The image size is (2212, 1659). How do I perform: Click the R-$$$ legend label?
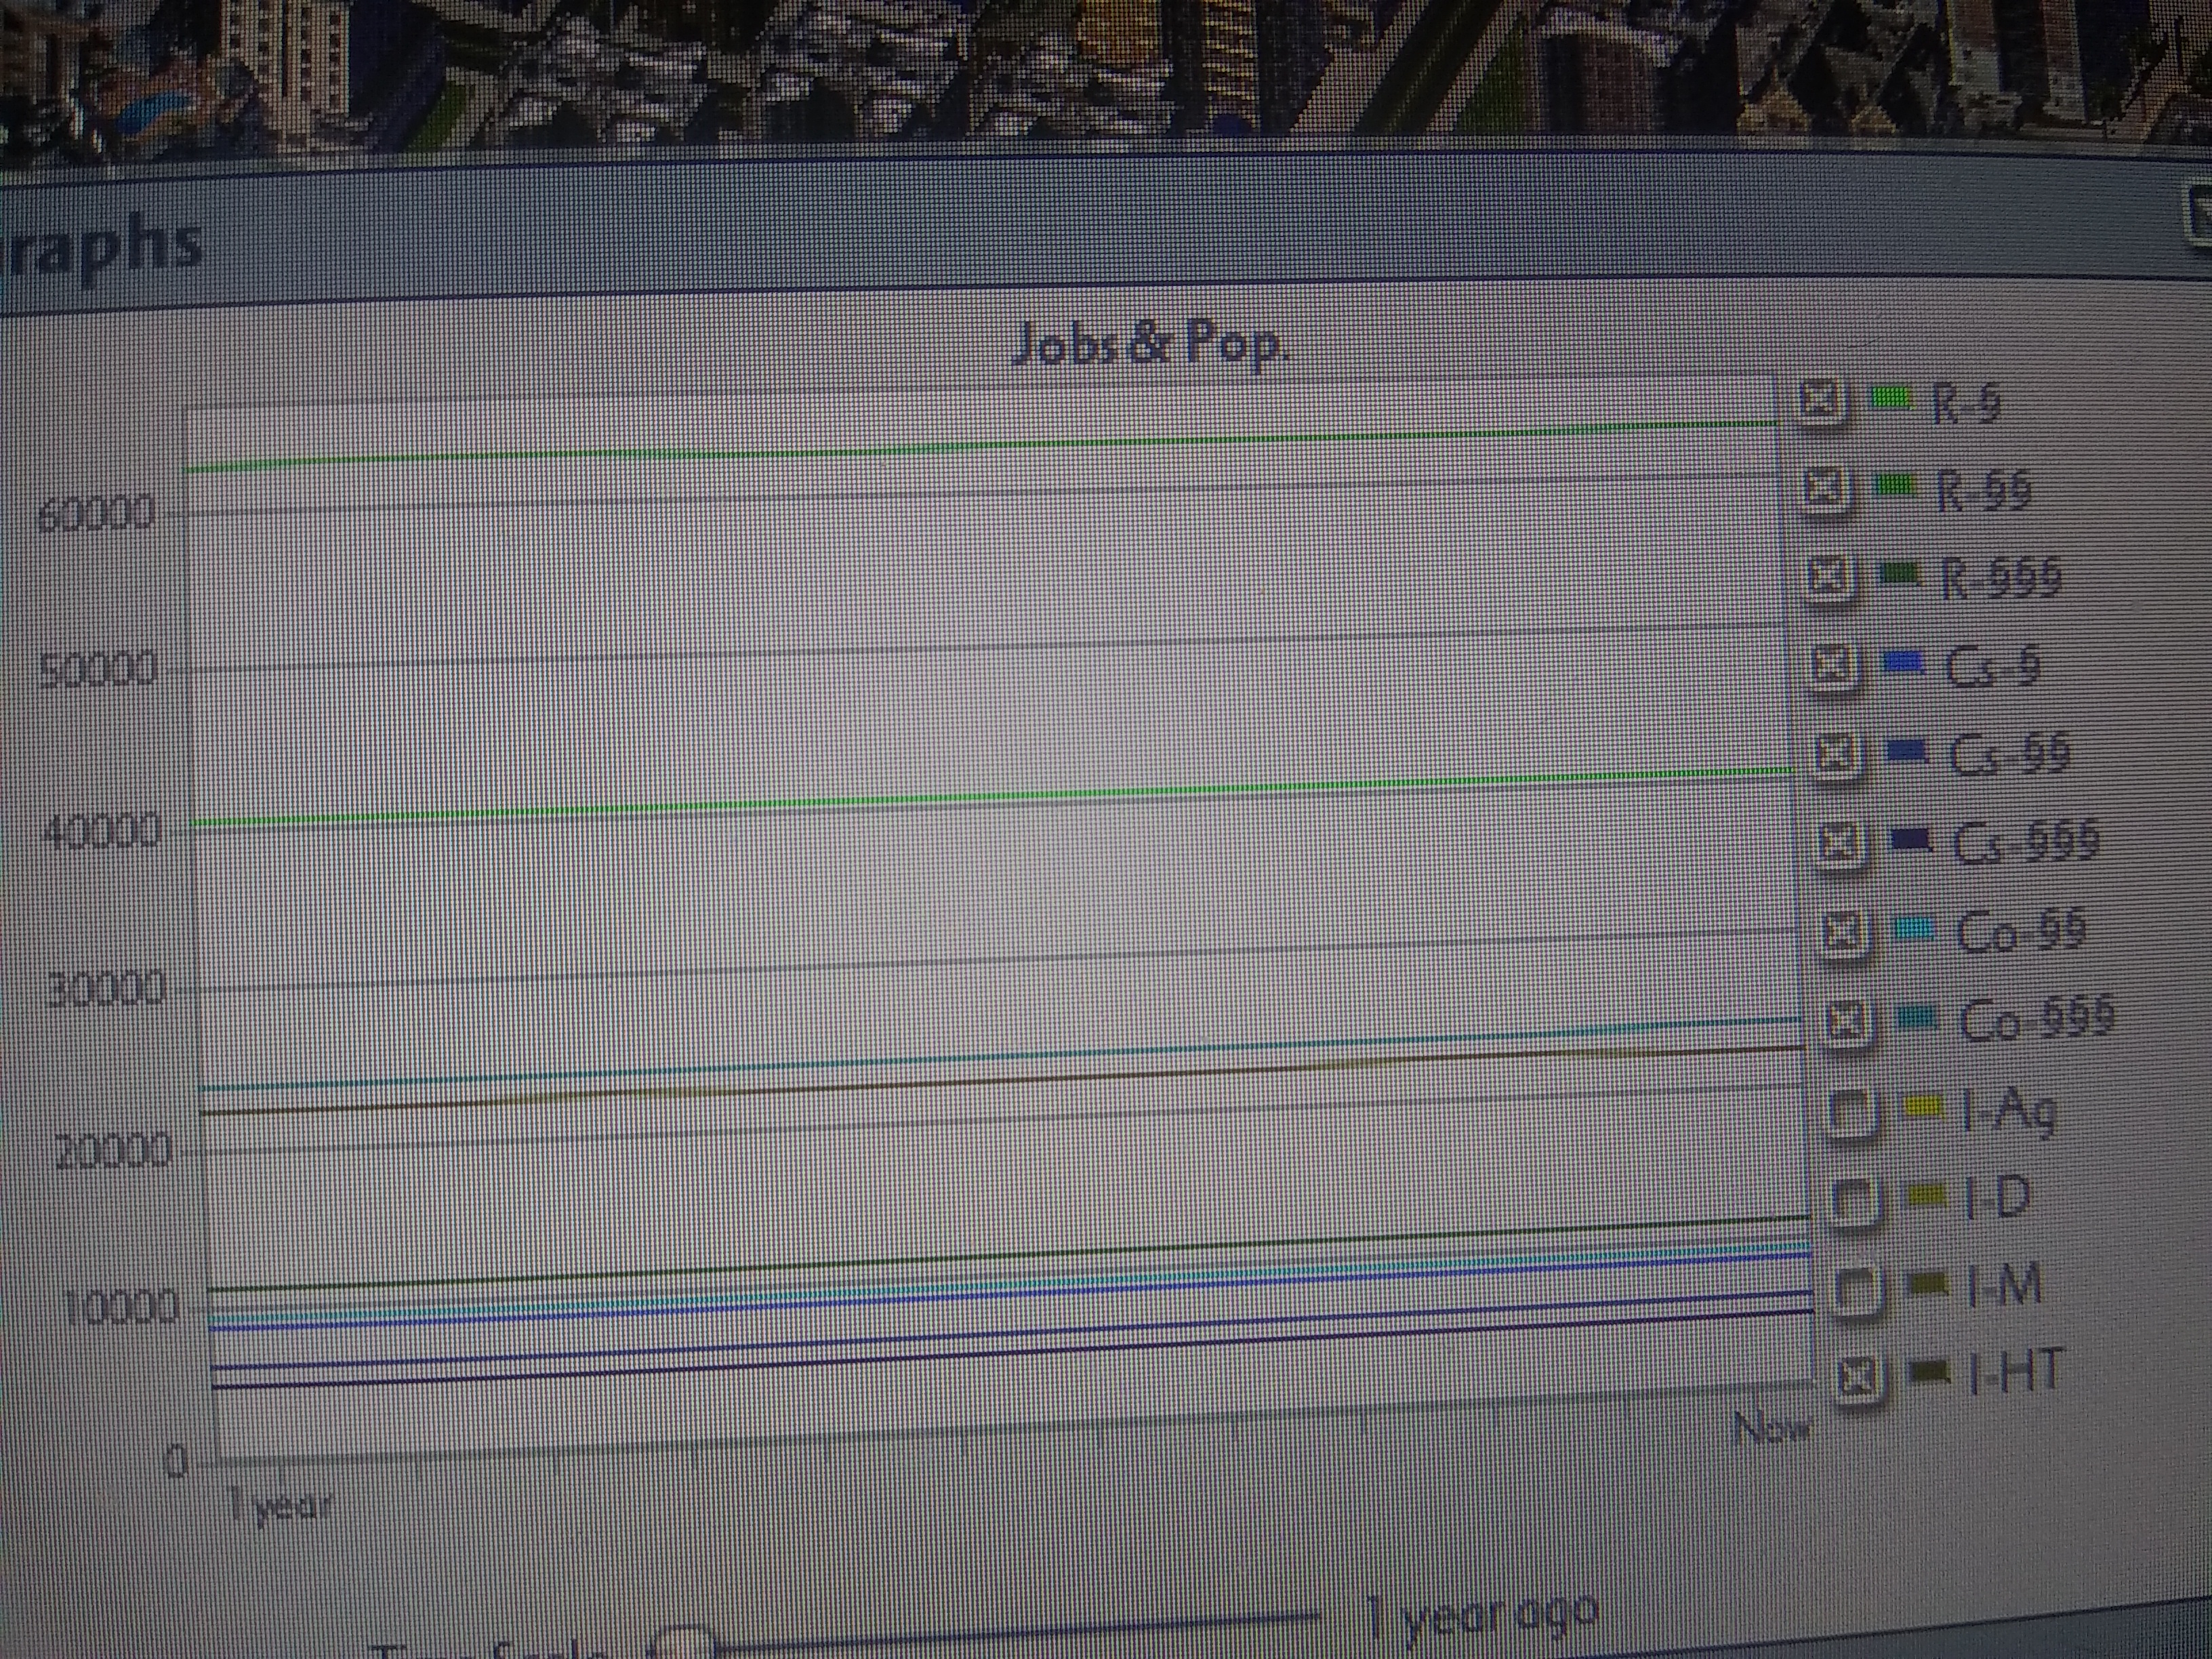point(2001,578)
